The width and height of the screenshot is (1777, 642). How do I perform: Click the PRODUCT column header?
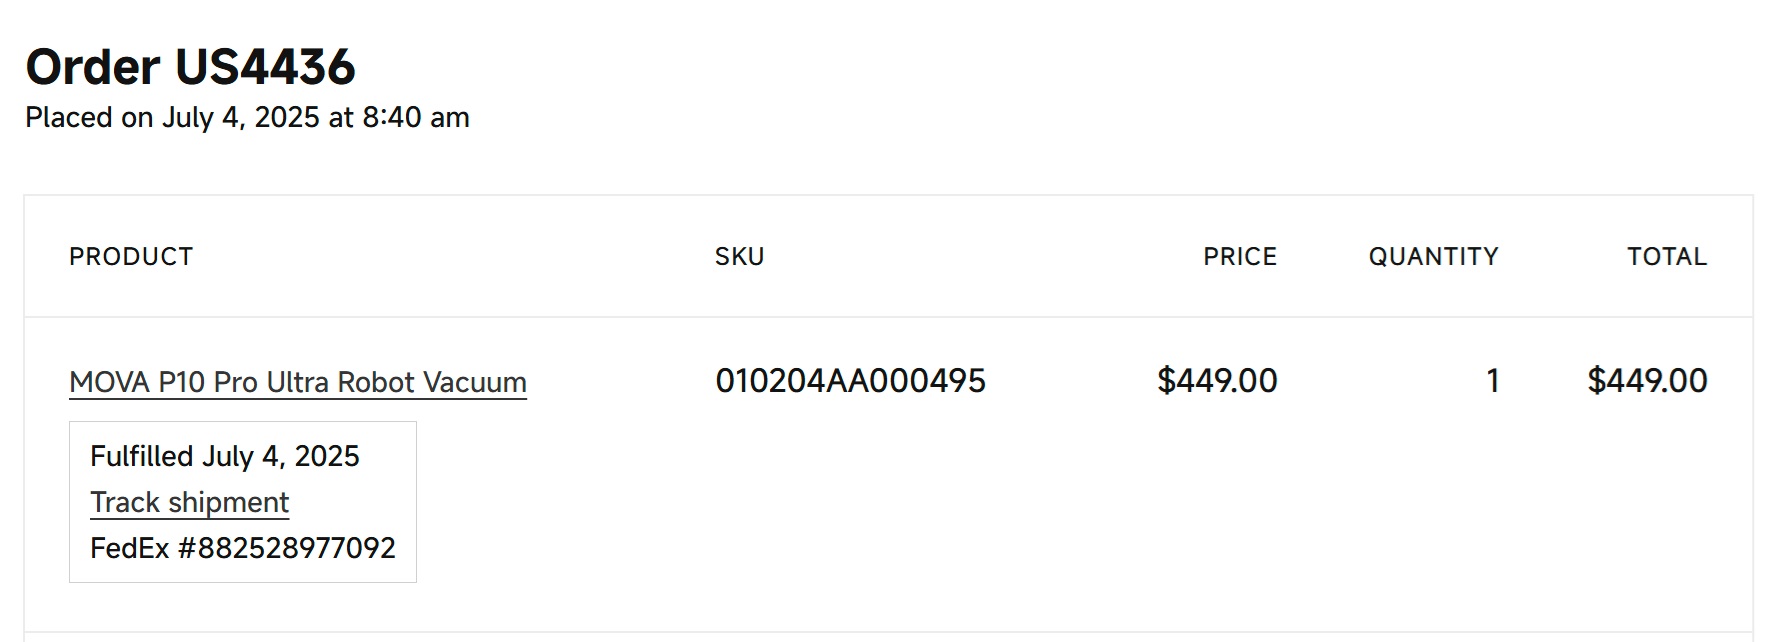tap(131, 257)
